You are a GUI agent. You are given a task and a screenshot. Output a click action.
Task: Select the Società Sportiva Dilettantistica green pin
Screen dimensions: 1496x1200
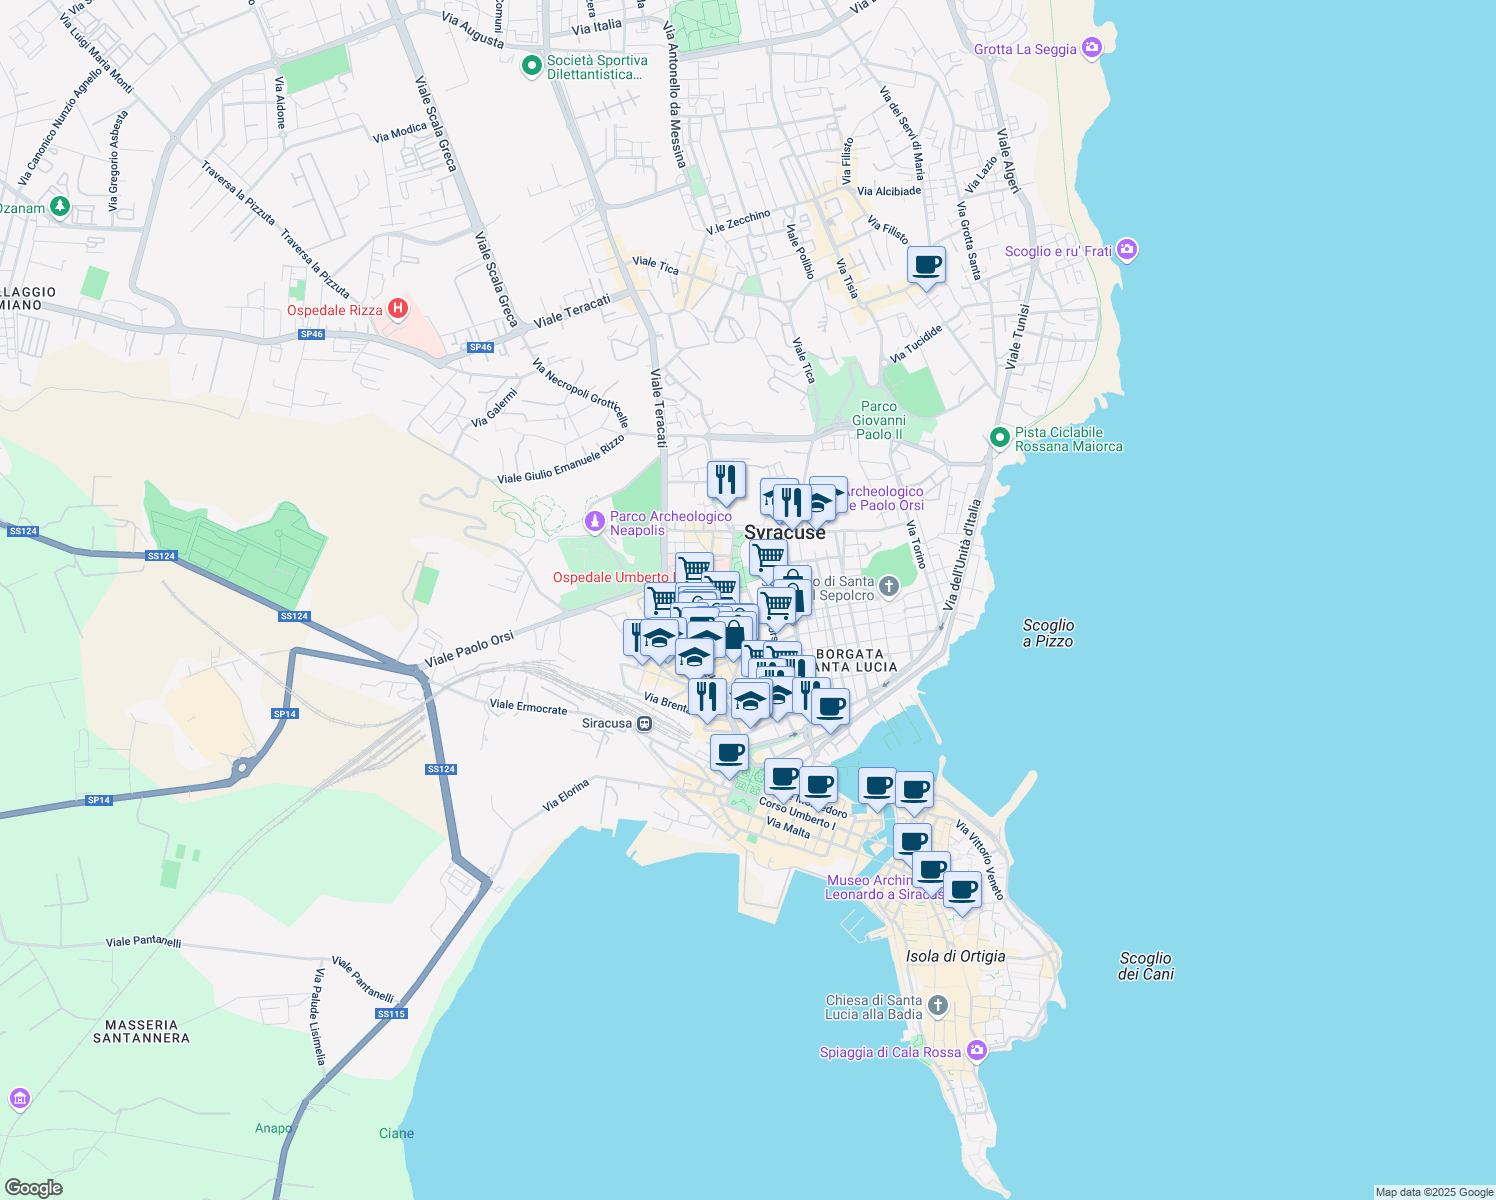click(x=532, y=67)
